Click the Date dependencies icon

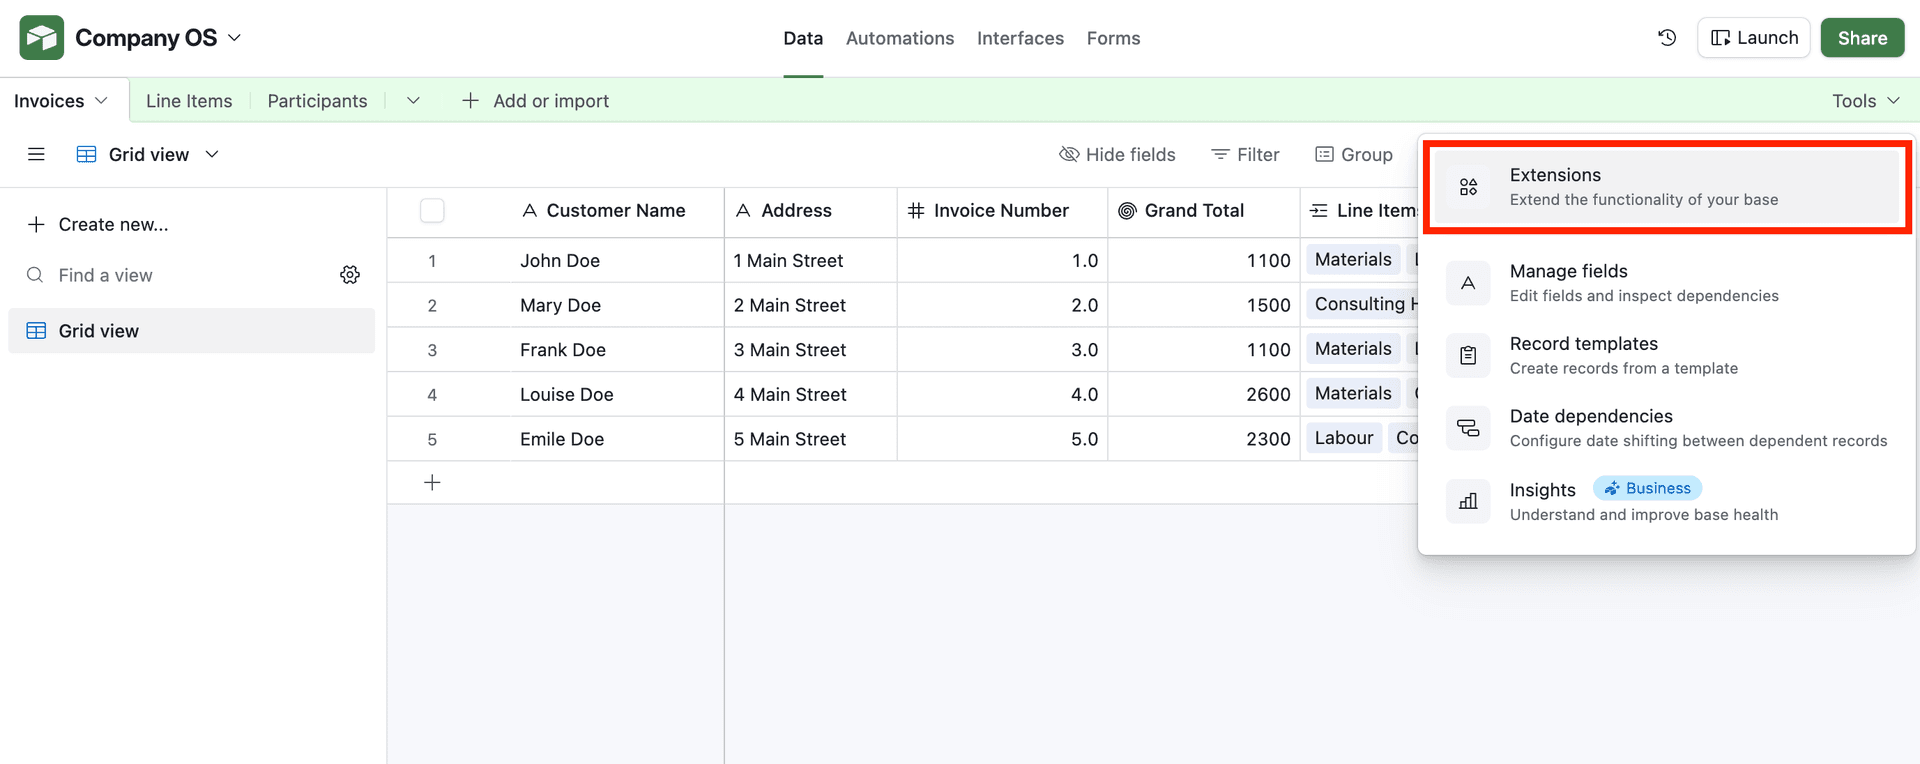coord(1468,428)
